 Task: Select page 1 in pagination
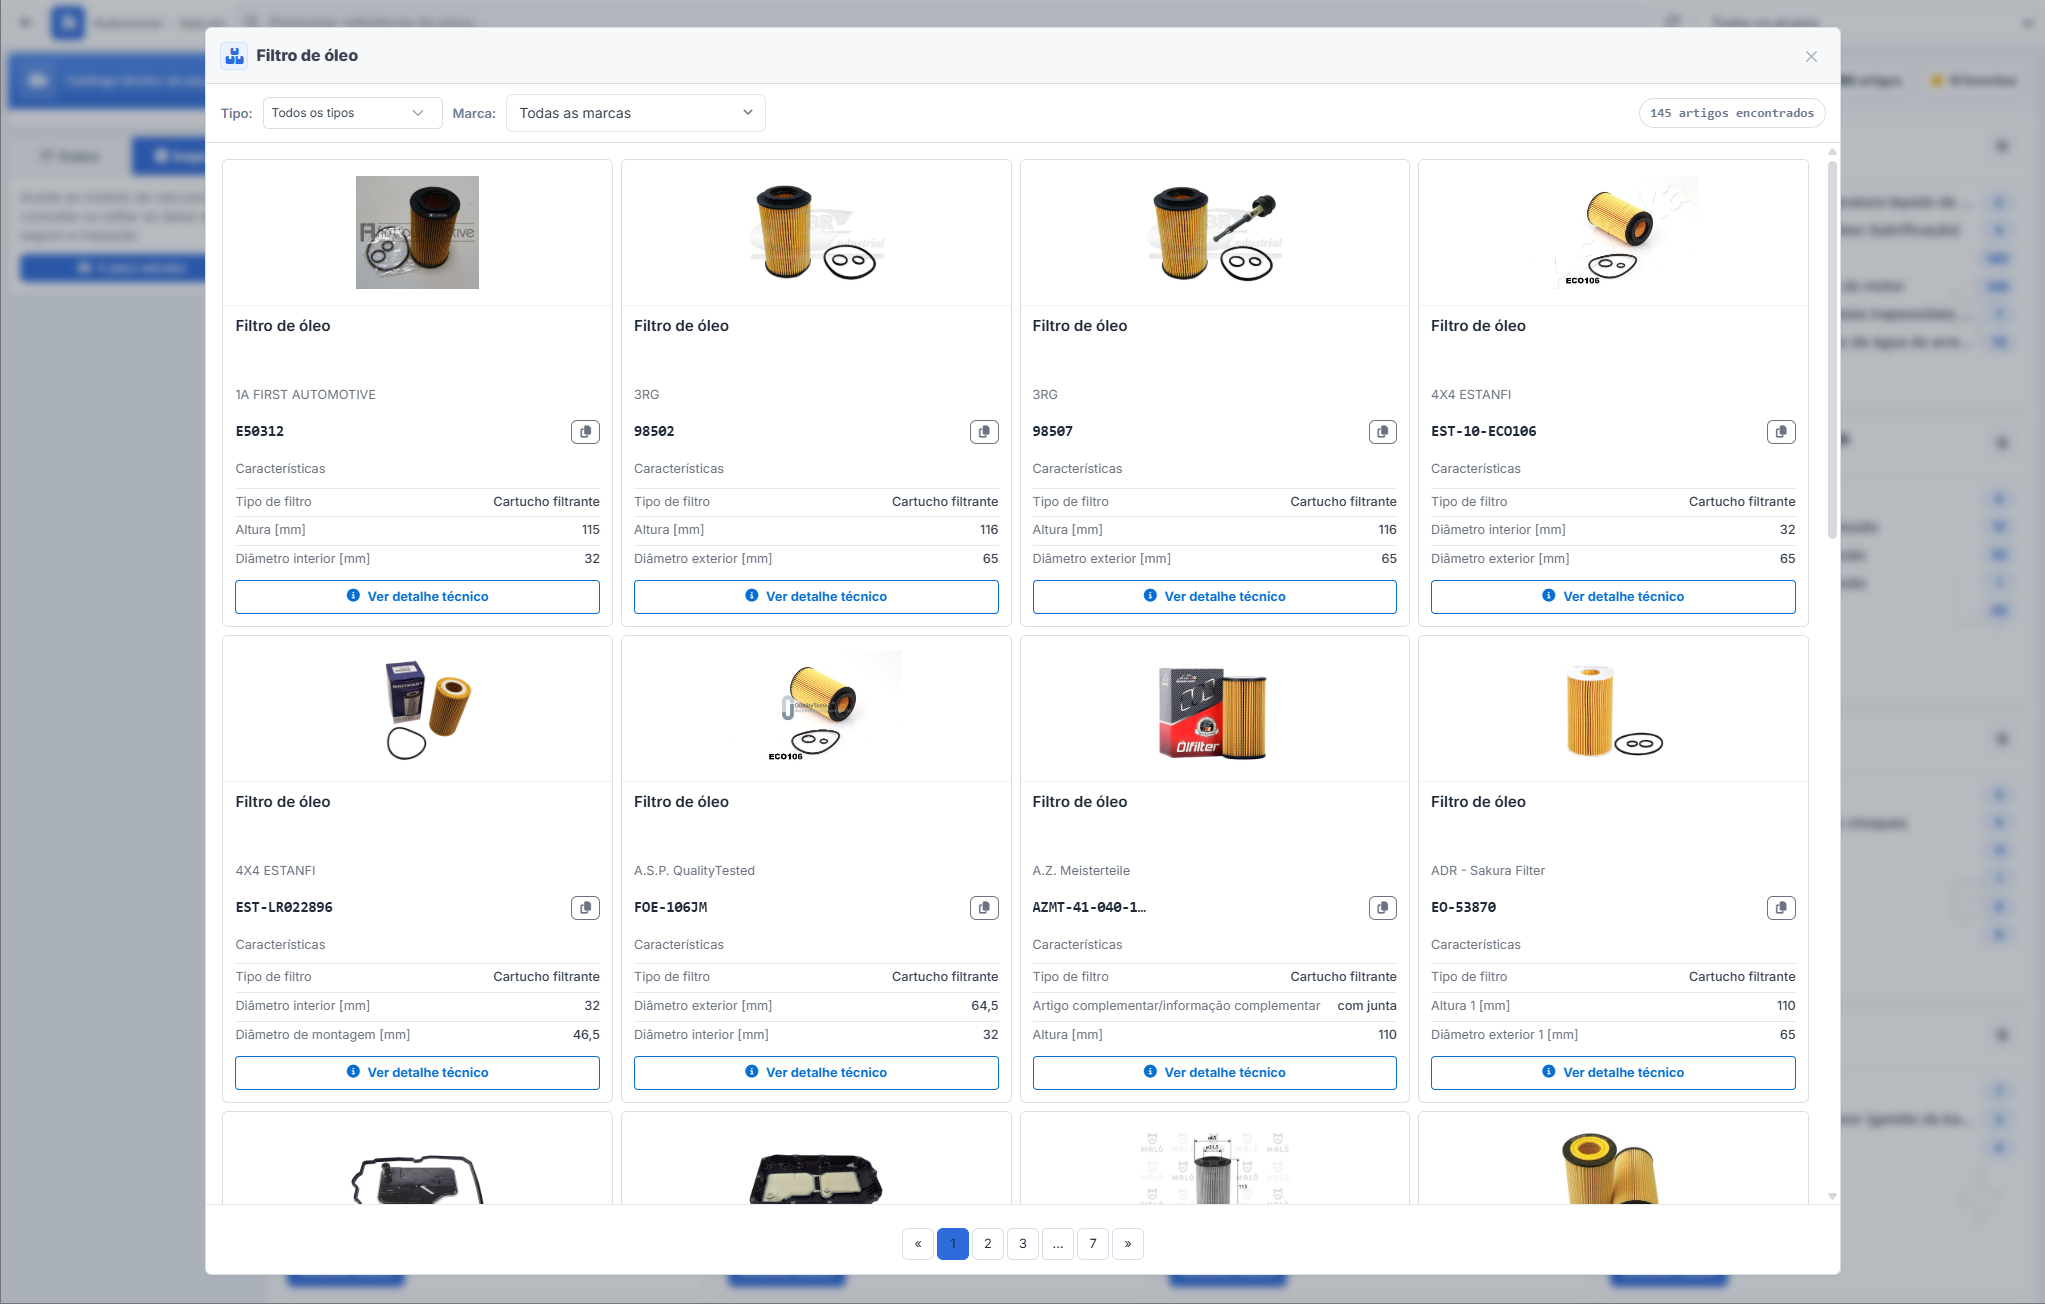tap(953, 1244)
